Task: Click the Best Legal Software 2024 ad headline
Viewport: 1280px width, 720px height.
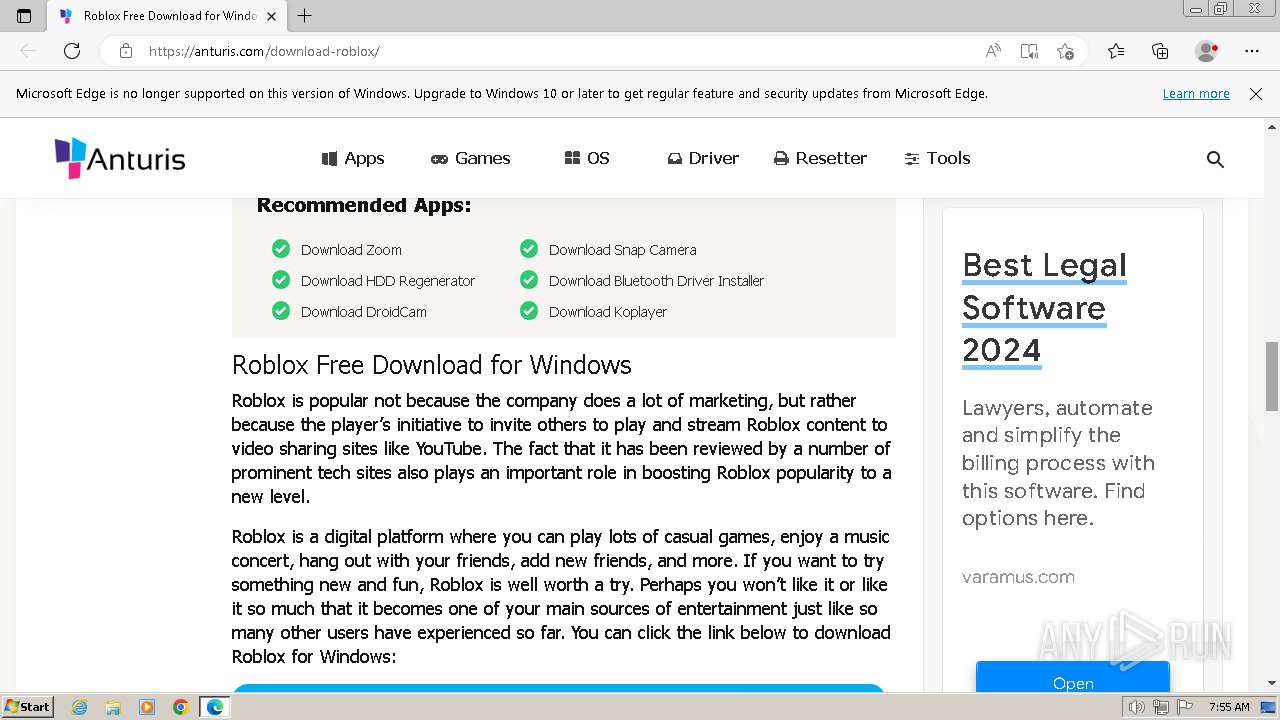Action: click(1044, 307)
